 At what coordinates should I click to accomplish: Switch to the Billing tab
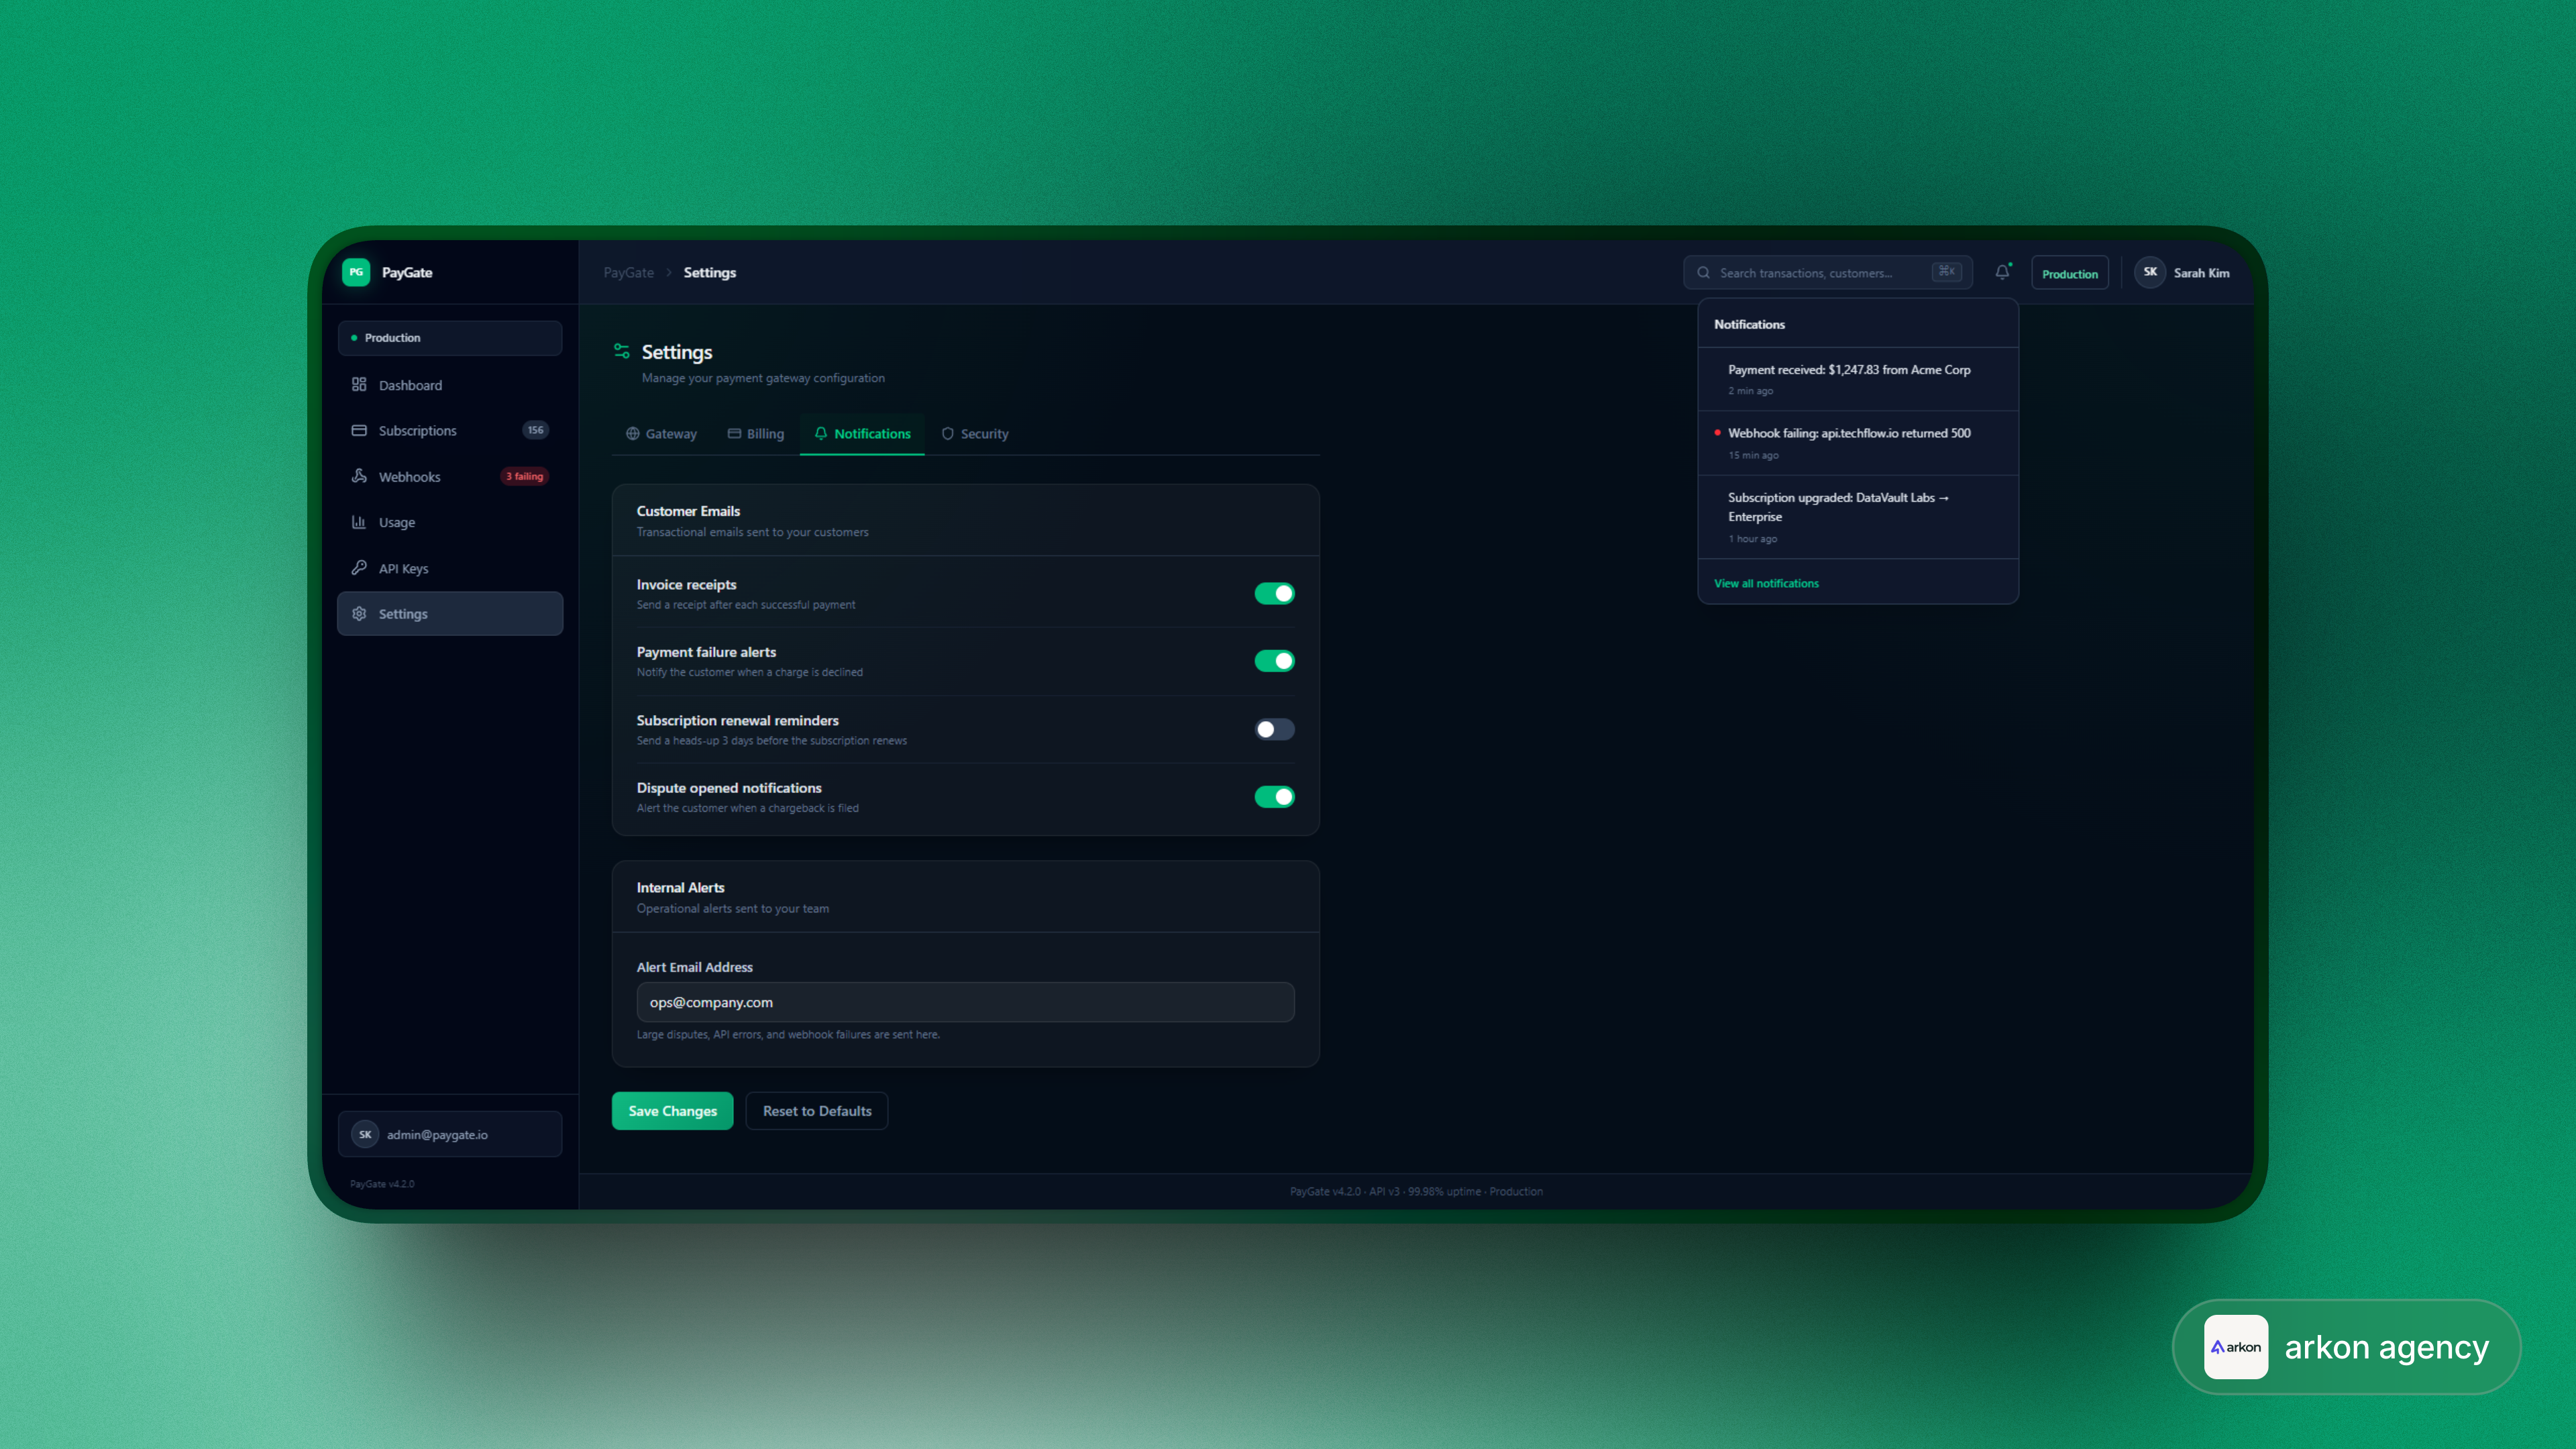pyautogui.click(x=755, y=434)
